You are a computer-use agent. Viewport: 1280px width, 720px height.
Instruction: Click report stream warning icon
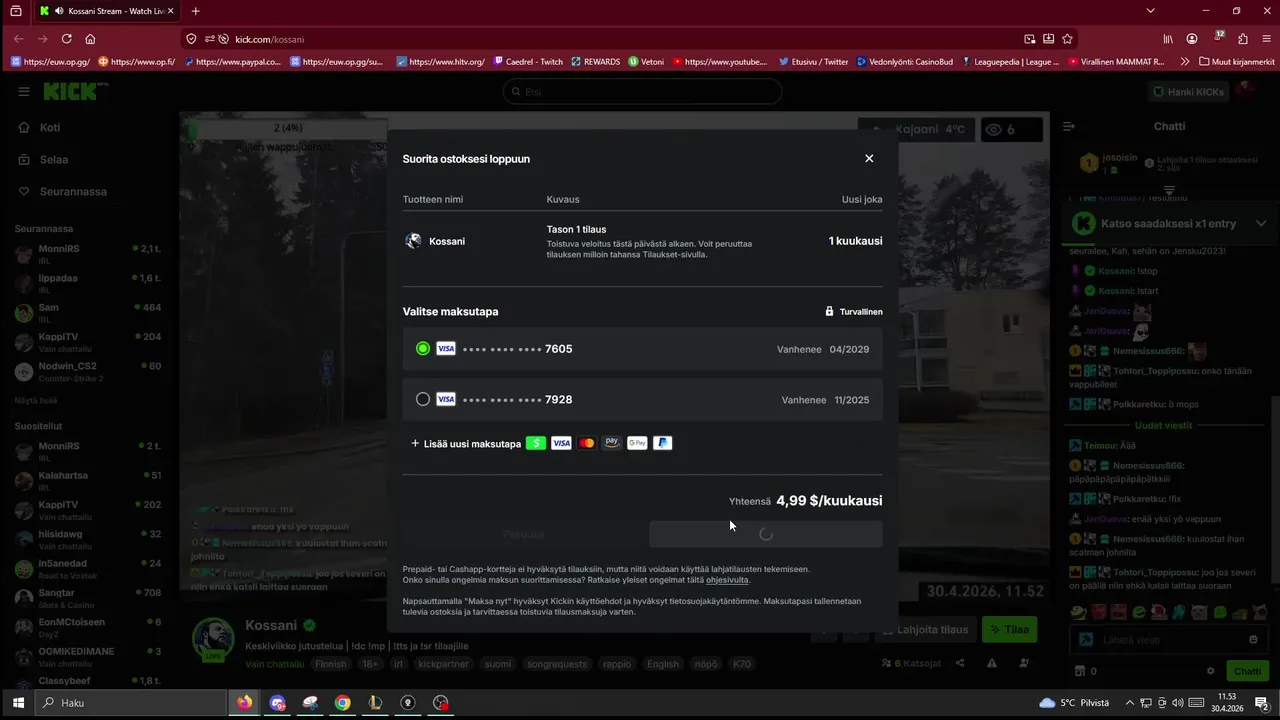coord(992,663)
